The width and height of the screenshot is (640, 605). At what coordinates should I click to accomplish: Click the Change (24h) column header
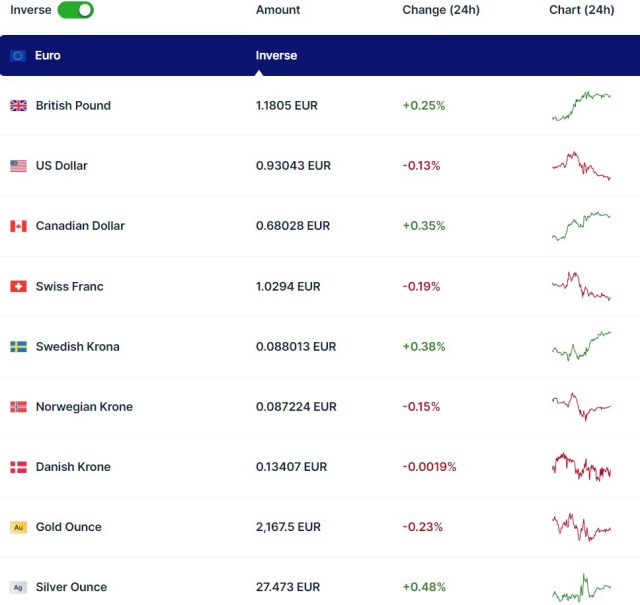point(440,10)
